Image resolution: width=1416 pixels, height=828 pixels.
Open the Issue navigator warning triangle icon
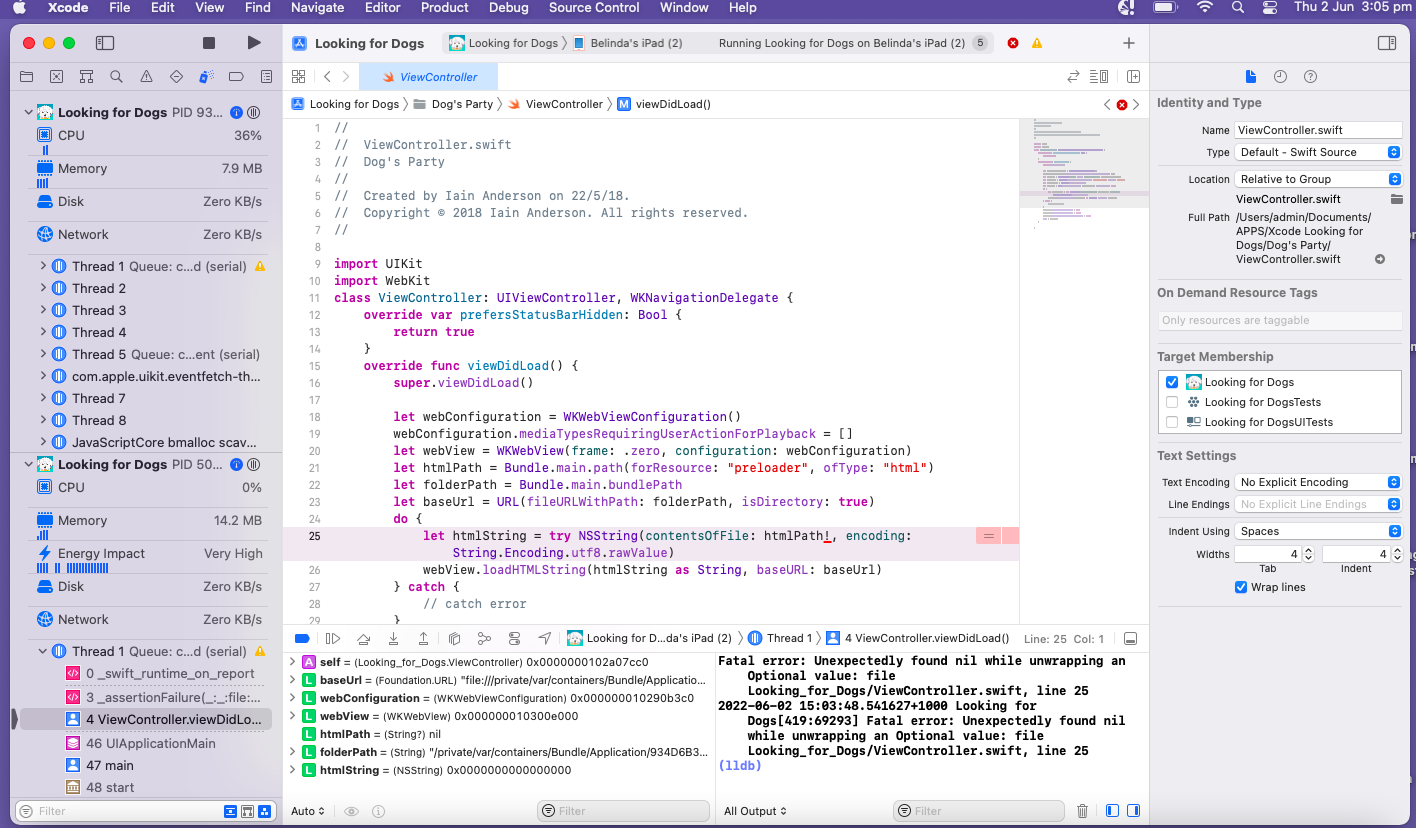pyautogui.click(x=146, y=77)
